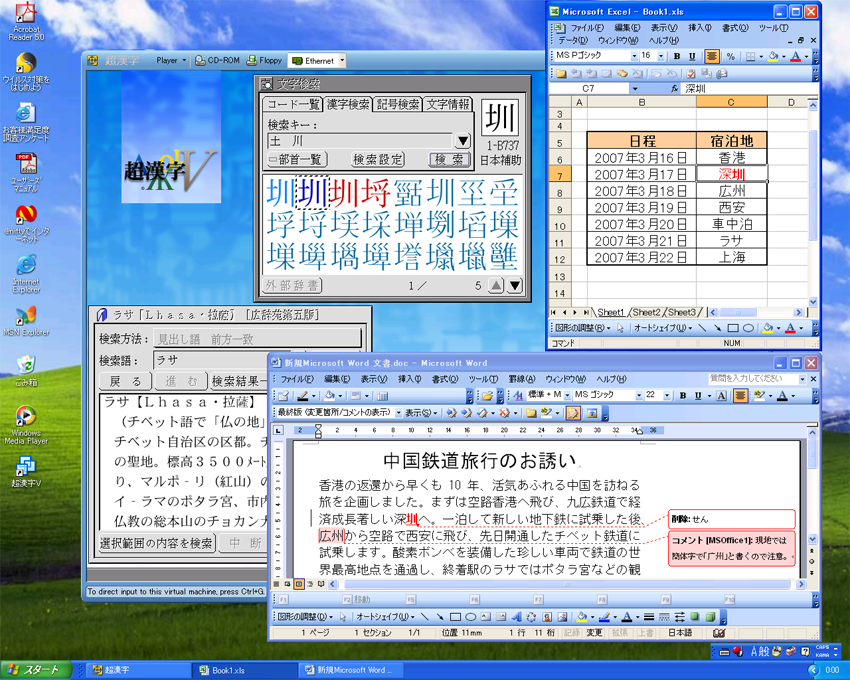Viewport: 850px width, 680px height.
Task: Select cell containing 上海 in Excel
Action: coord(731,257)
